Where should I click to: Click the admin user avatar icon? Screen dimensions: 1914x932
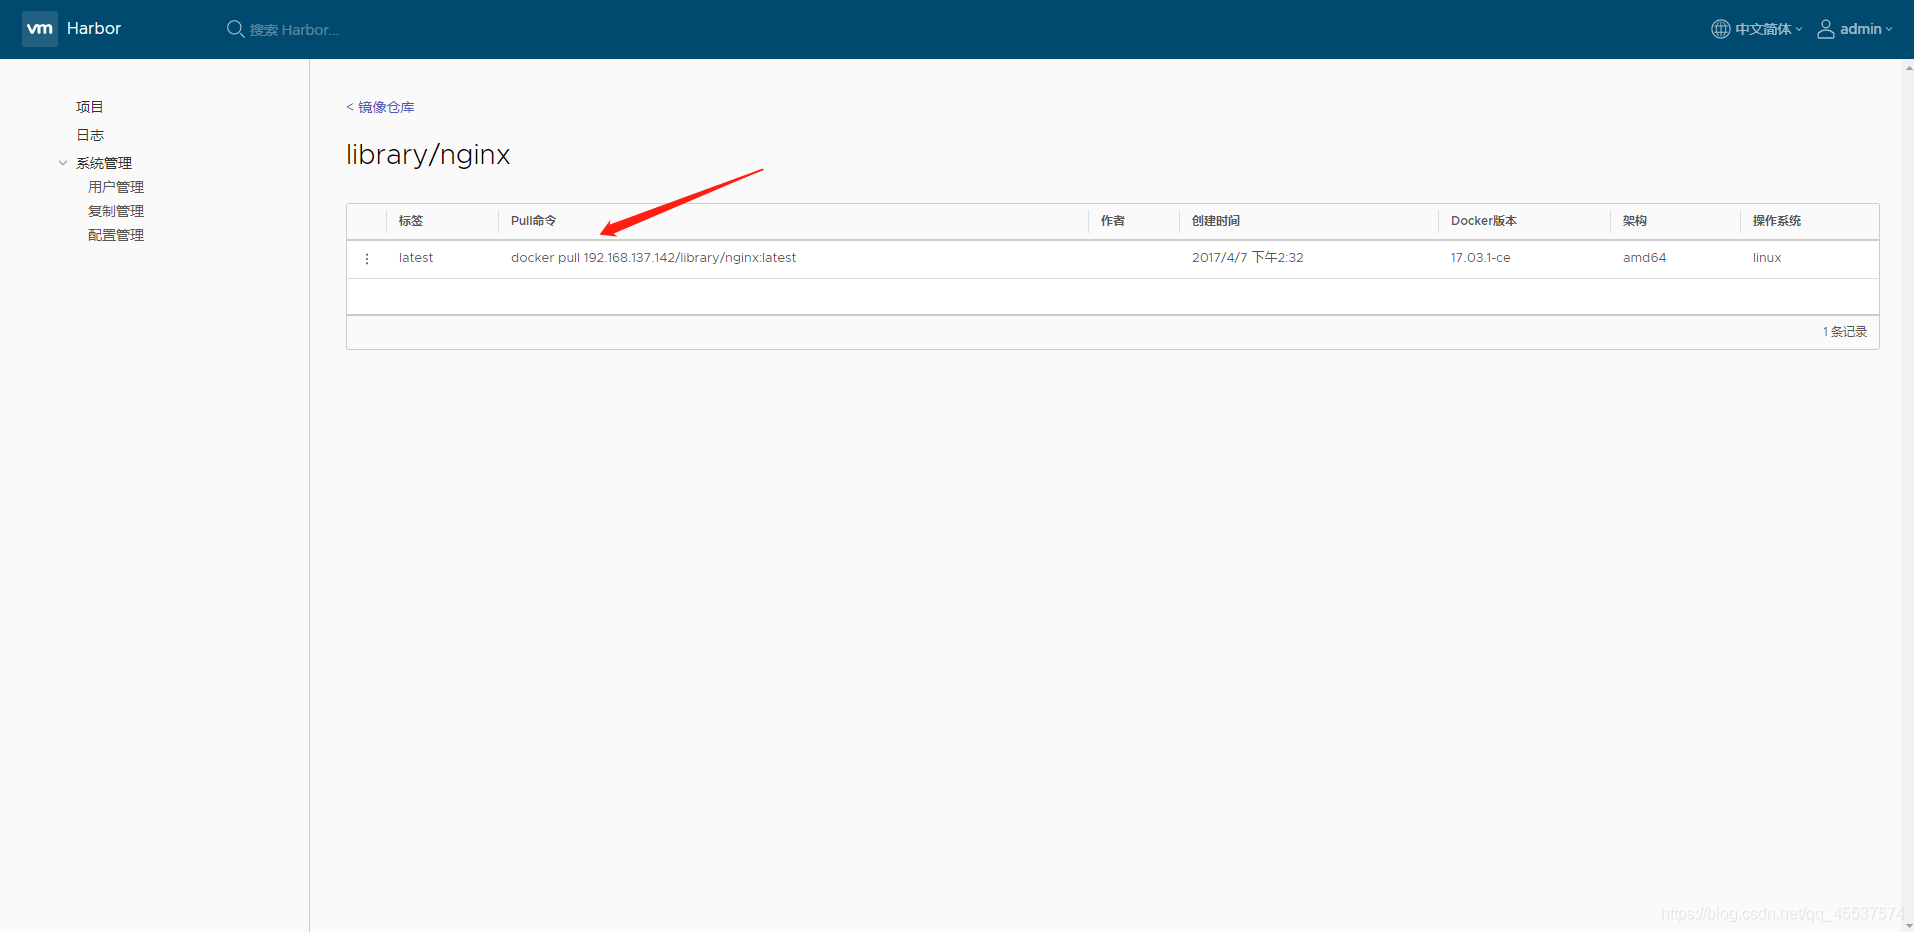click(1825, 29)
